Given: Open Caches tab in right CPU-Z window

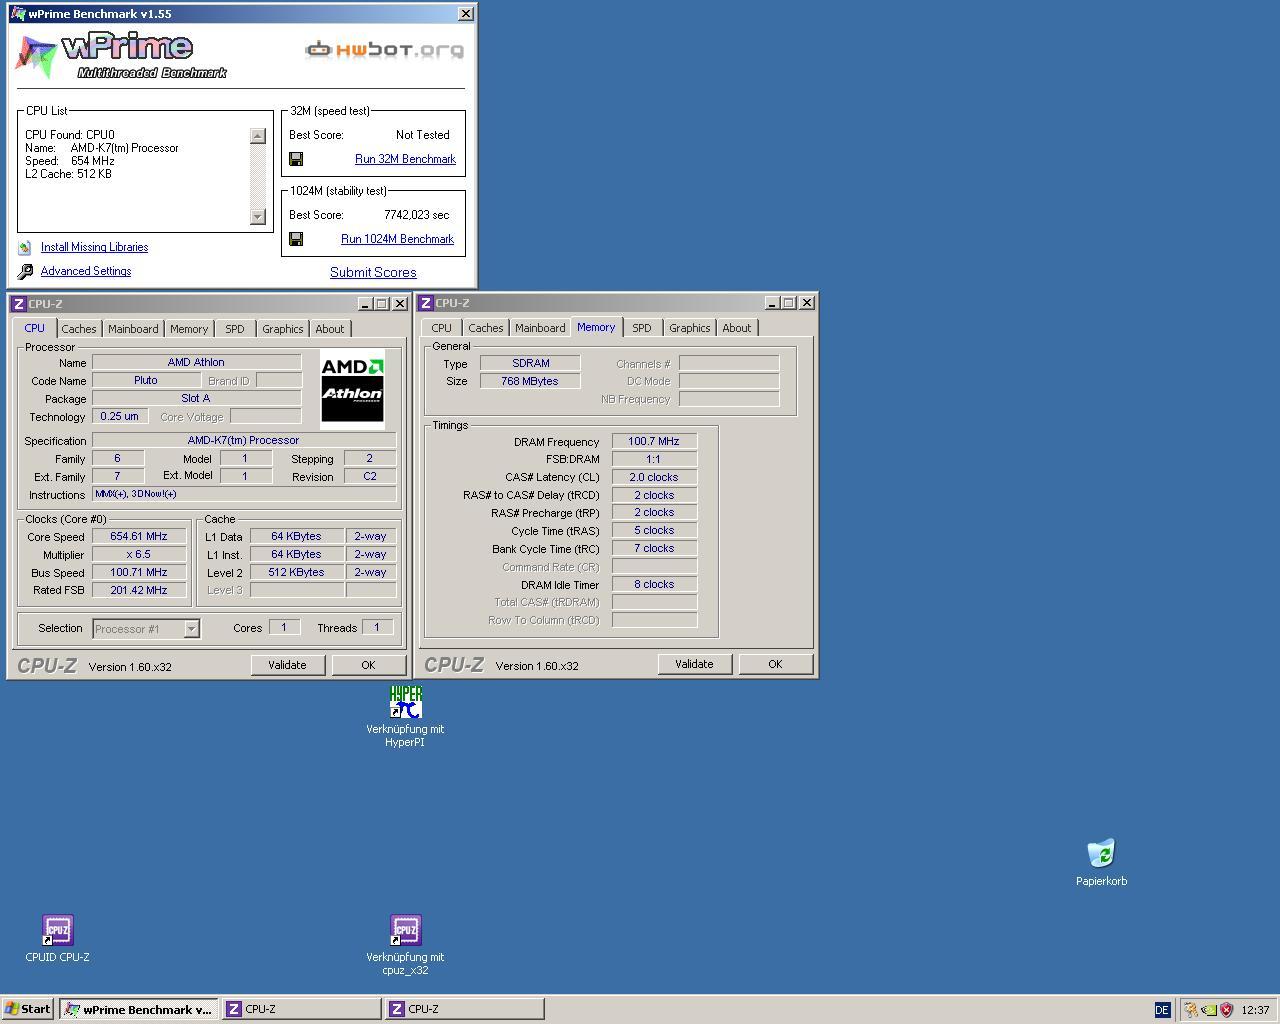Looking at the screenshot, I should click(x=485, y=327).
